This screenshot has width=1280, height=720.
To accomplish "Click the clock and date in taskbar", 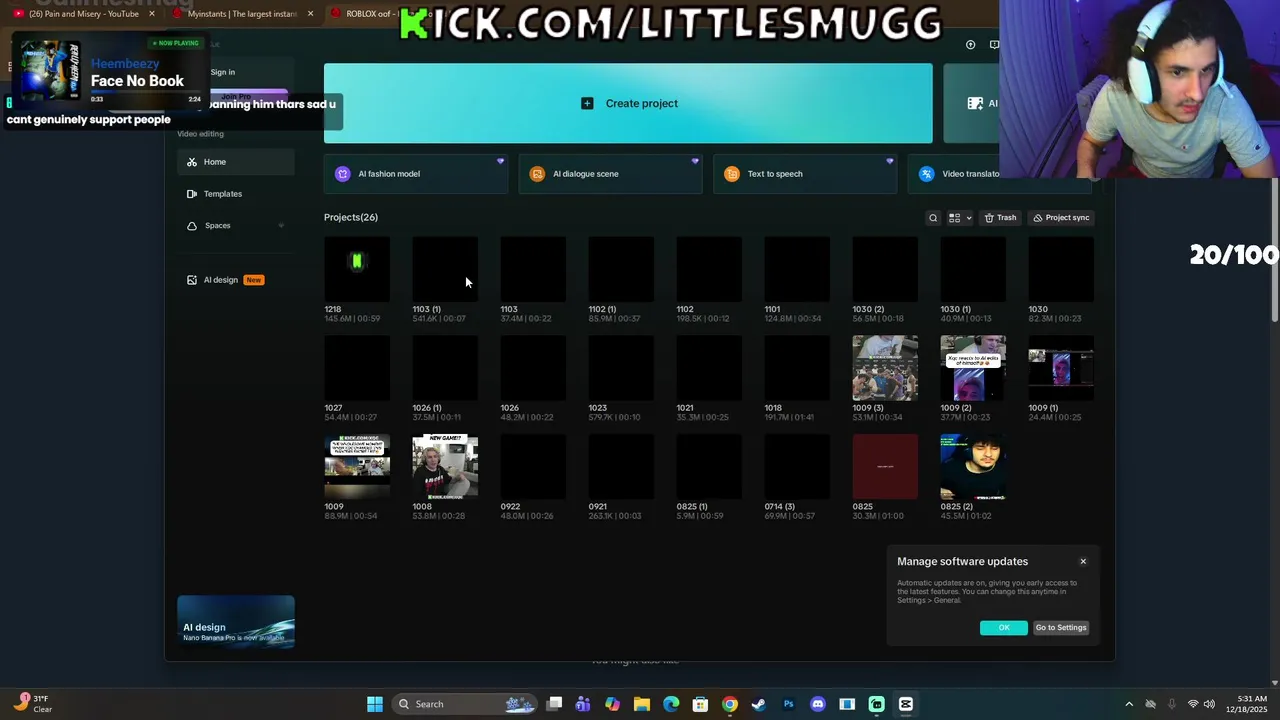I will pyautogui.click(x=1245, y=704).
